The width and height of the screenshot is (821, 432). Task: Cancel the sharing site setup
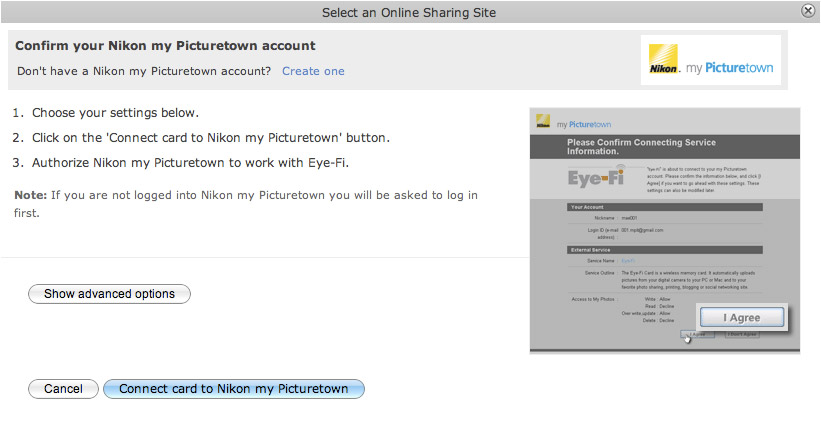click(x=63, y=389)
